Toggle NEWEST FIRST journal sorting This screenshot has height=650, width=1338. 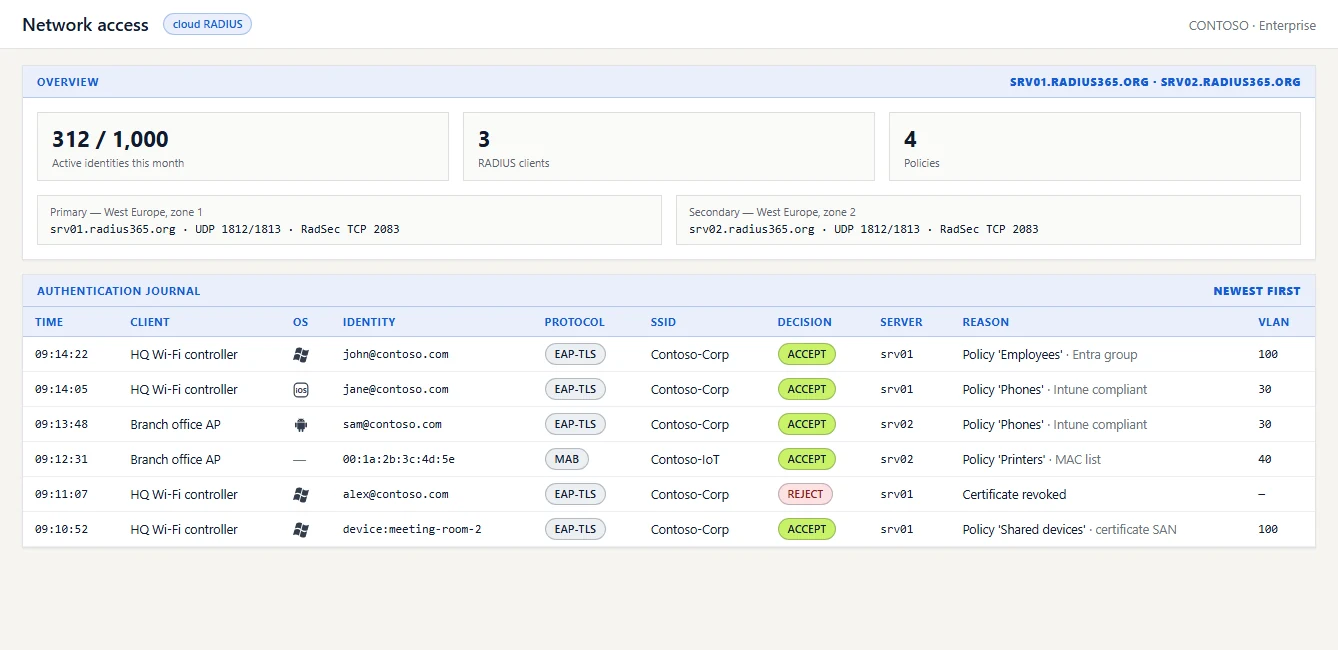click(x=1257, y=291)
